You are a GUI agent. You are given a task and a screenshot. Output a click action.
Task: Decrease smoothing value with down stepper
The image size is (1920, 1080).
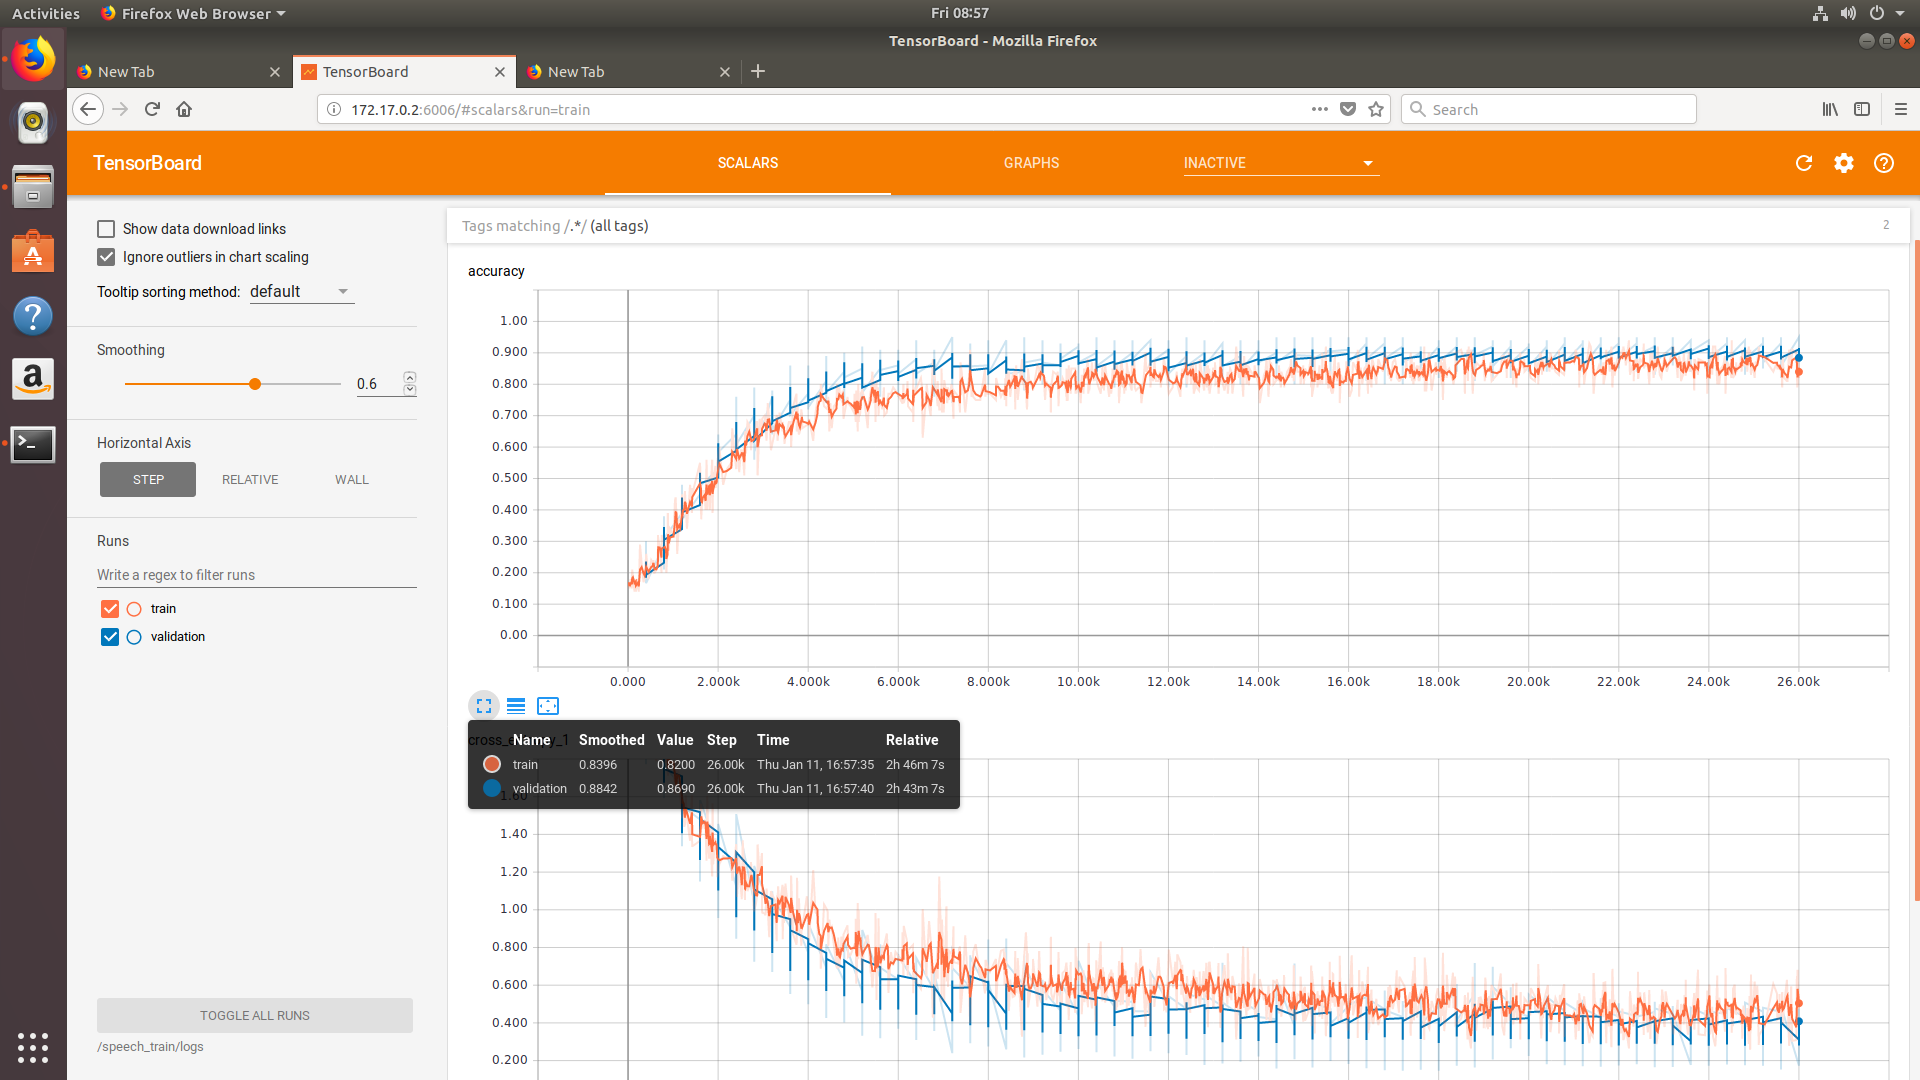[410, 389]
